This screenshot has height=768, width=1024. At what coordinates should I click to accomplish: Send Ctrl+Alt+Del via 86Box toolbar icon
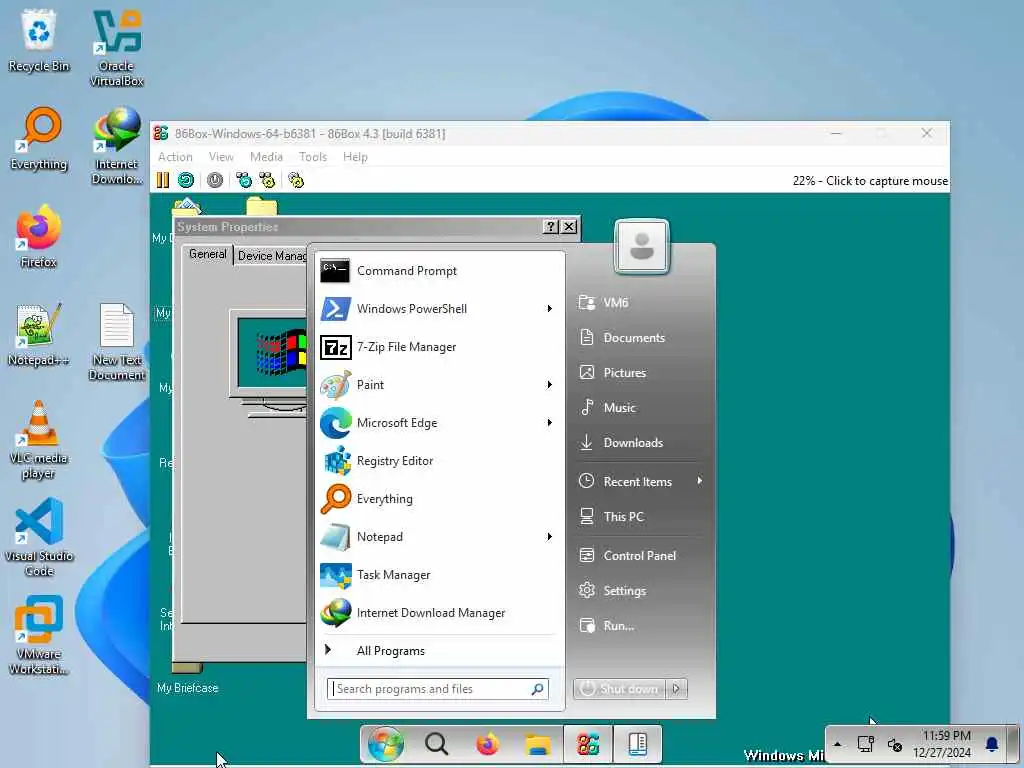pos(244,180)
